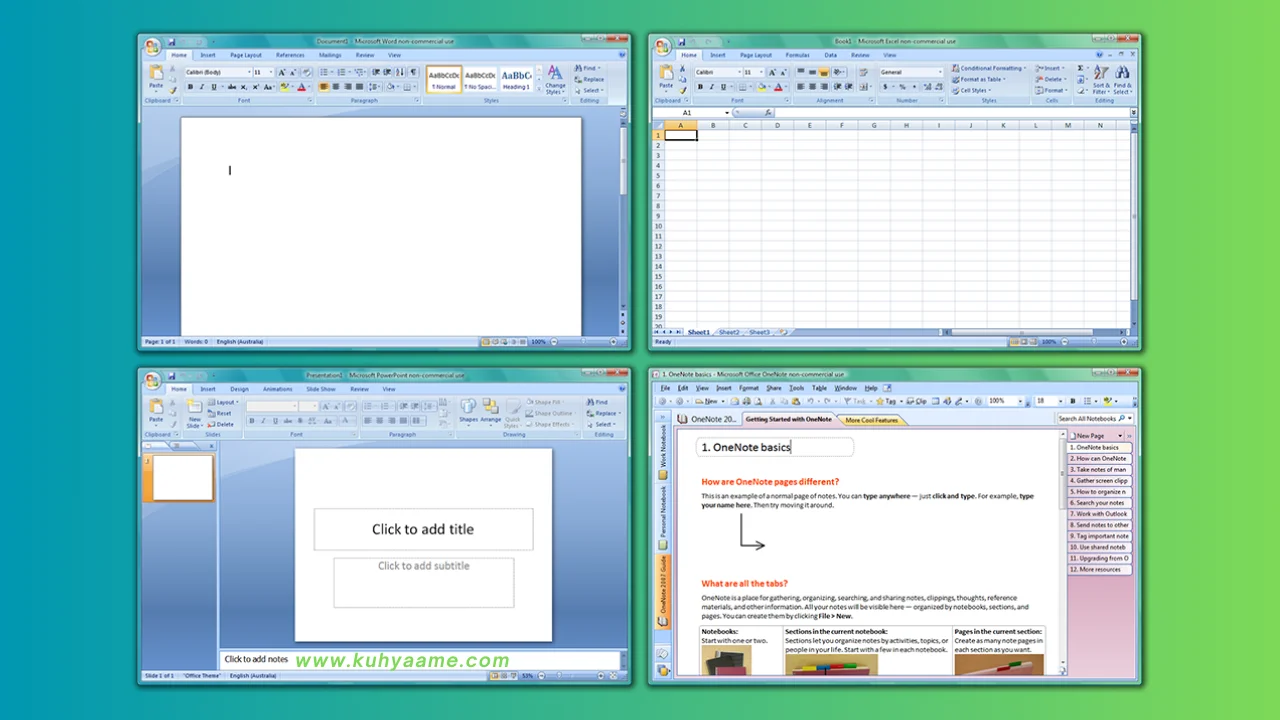Image resolution: width=1280 pixels, height=720 pixels.
Task: Open Formulas tab in Excel
Action: pos(797,55)
